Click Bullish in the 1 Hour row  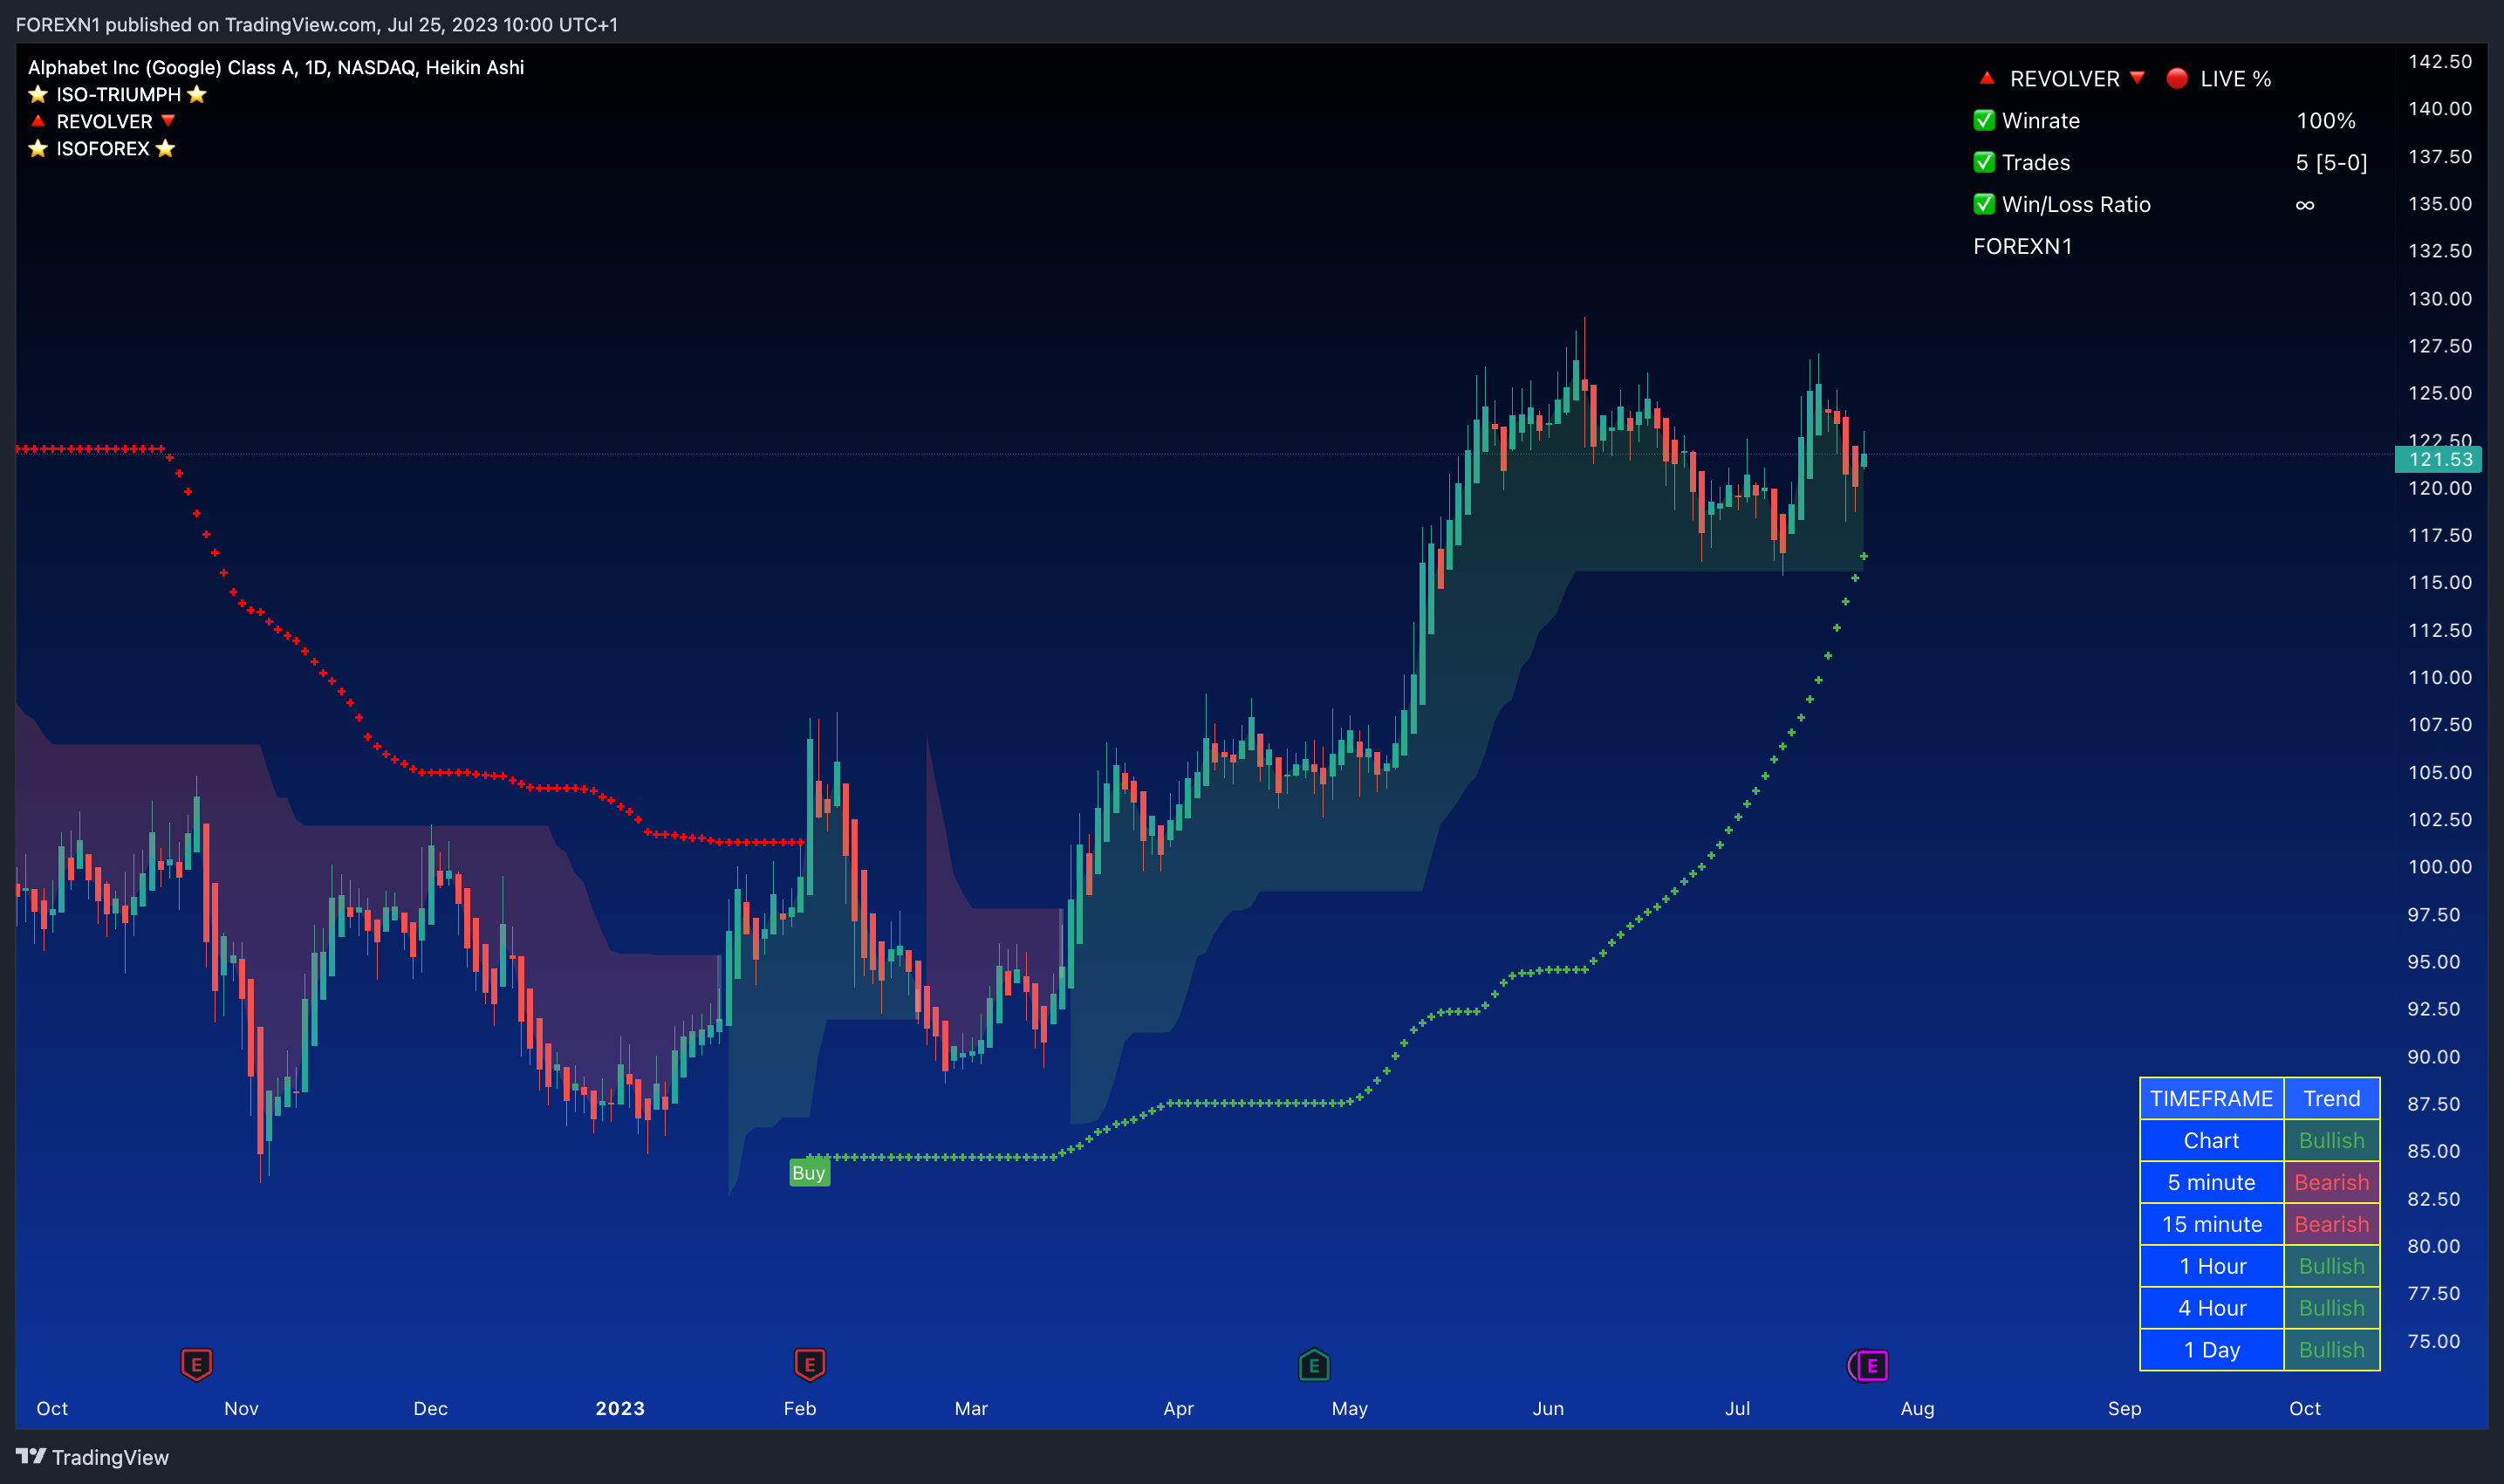(2332, 1266)
